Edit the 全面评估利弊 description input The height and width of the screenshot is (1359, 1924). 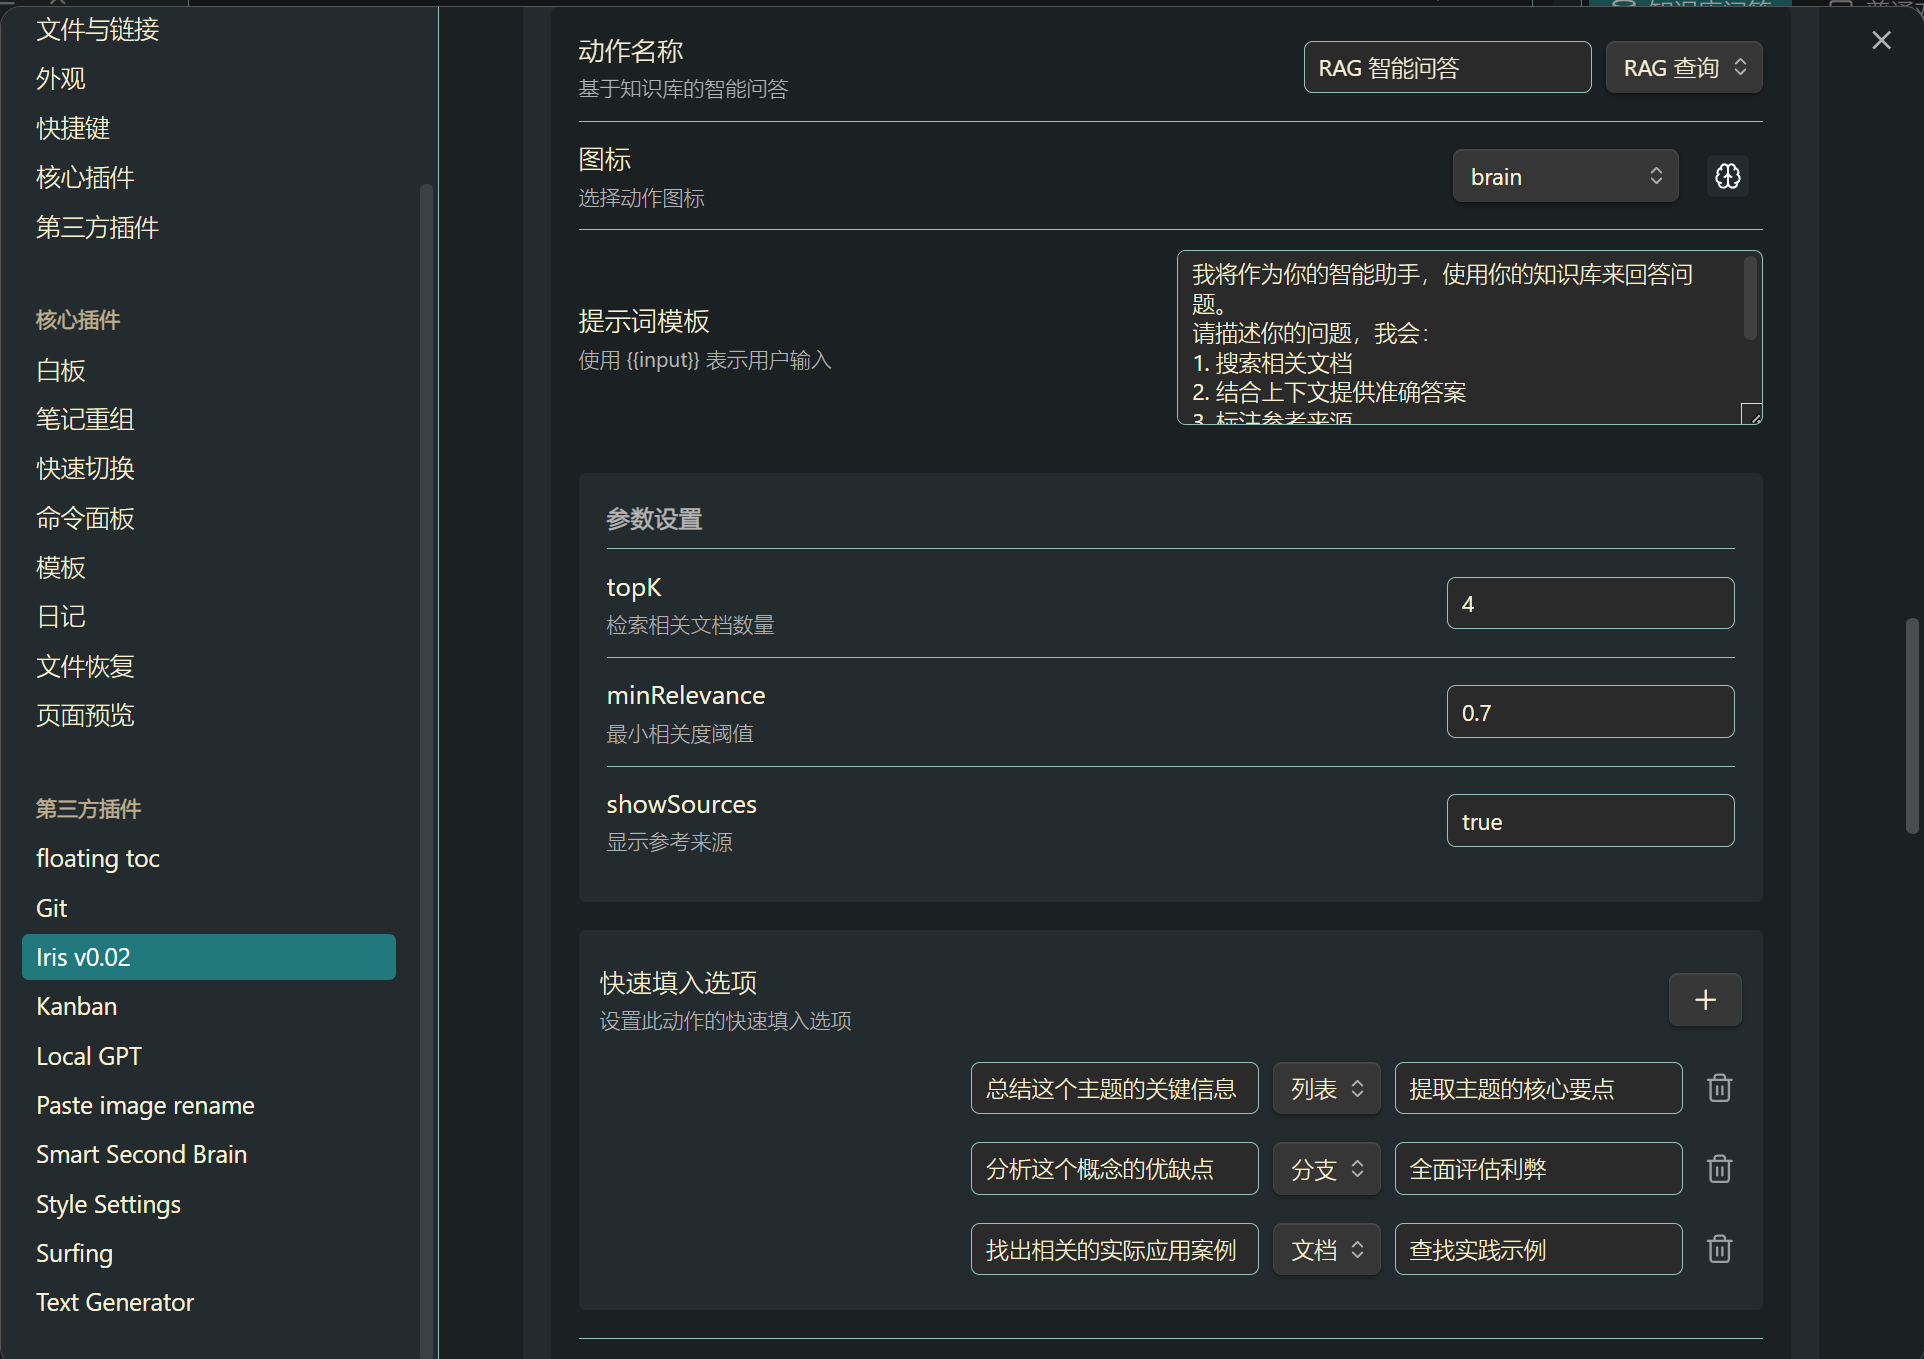(x=1538, y=1168)
